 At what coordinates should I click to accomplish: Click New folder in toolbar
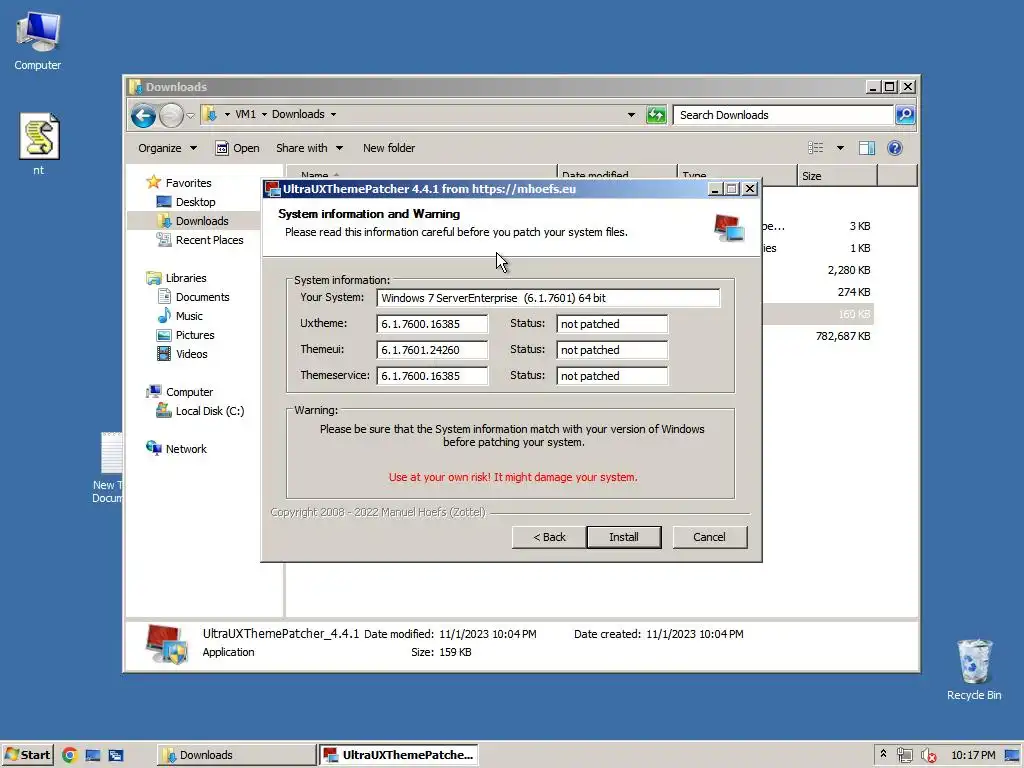[389, 148]
